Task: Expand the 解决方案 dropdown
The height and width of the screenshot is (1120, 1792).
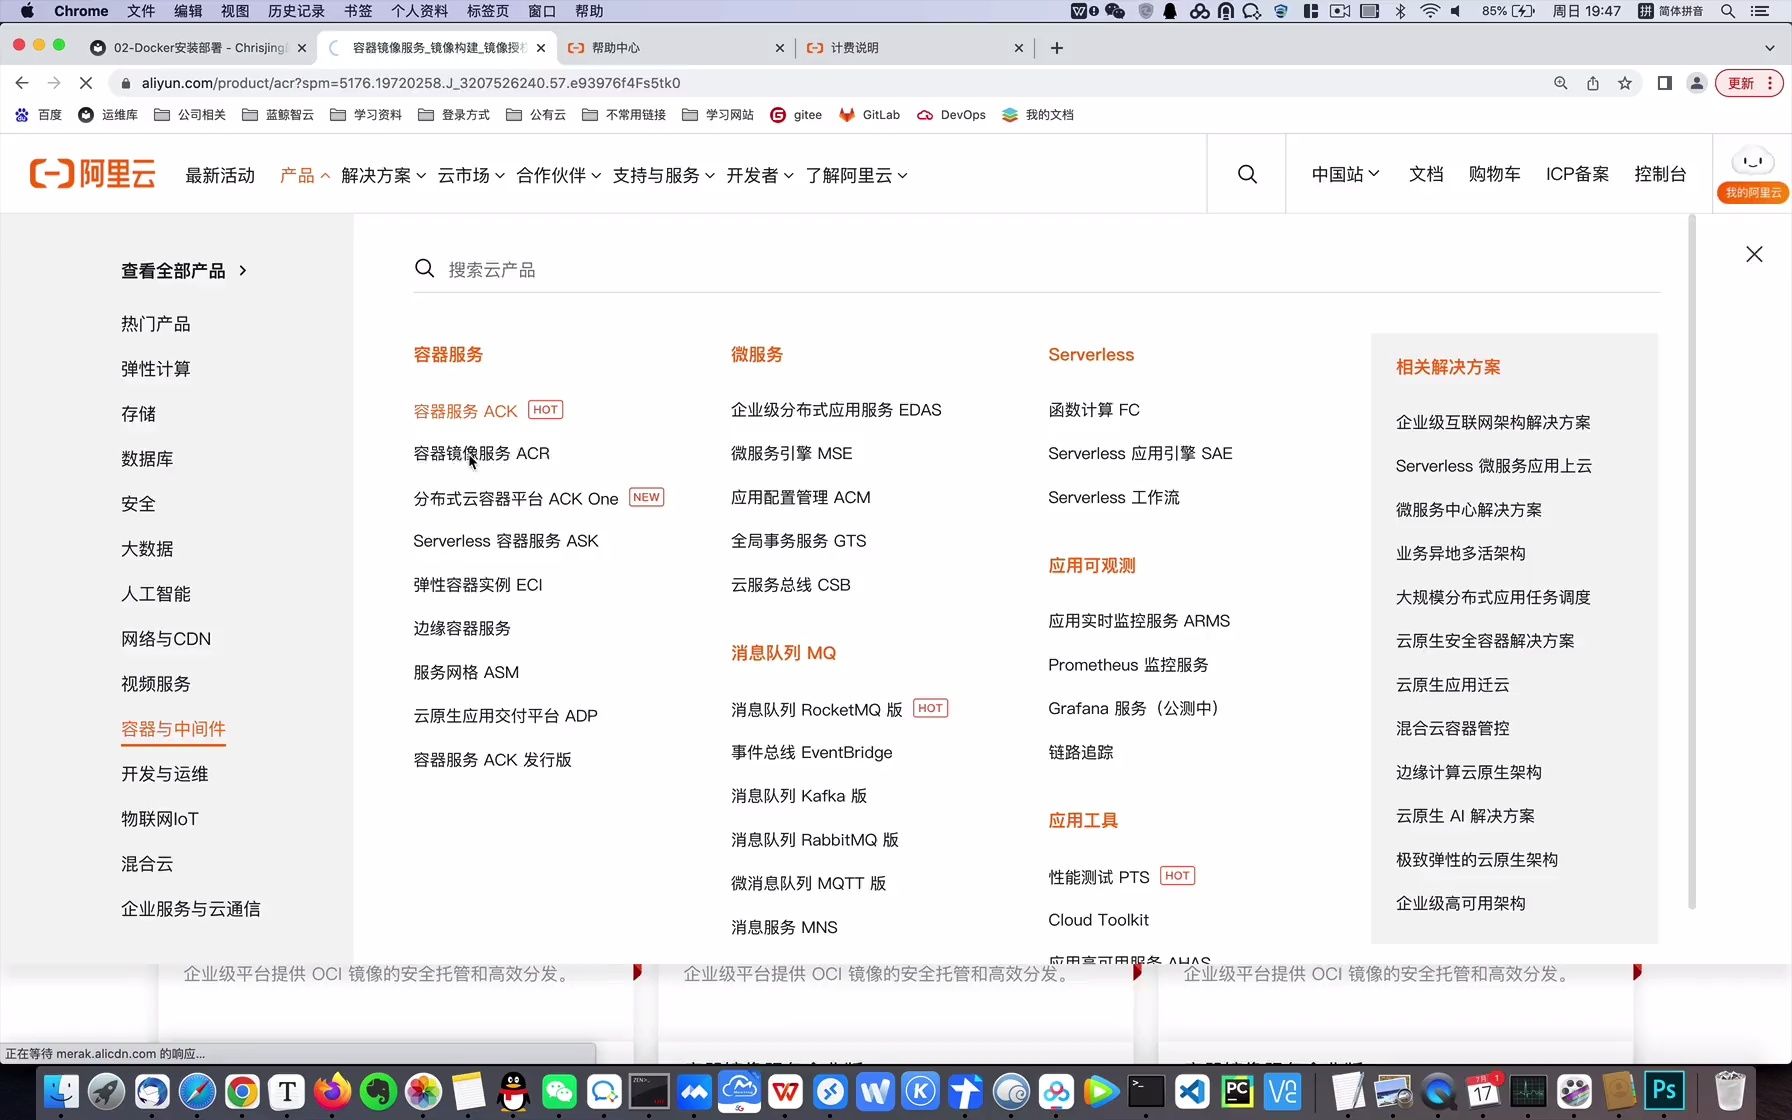Action: [x=383, y=175]
